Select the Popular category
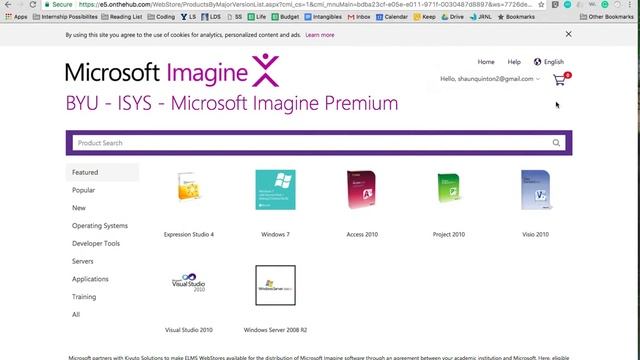The width and height of the screenshot is (640, 360). point(83,190)
